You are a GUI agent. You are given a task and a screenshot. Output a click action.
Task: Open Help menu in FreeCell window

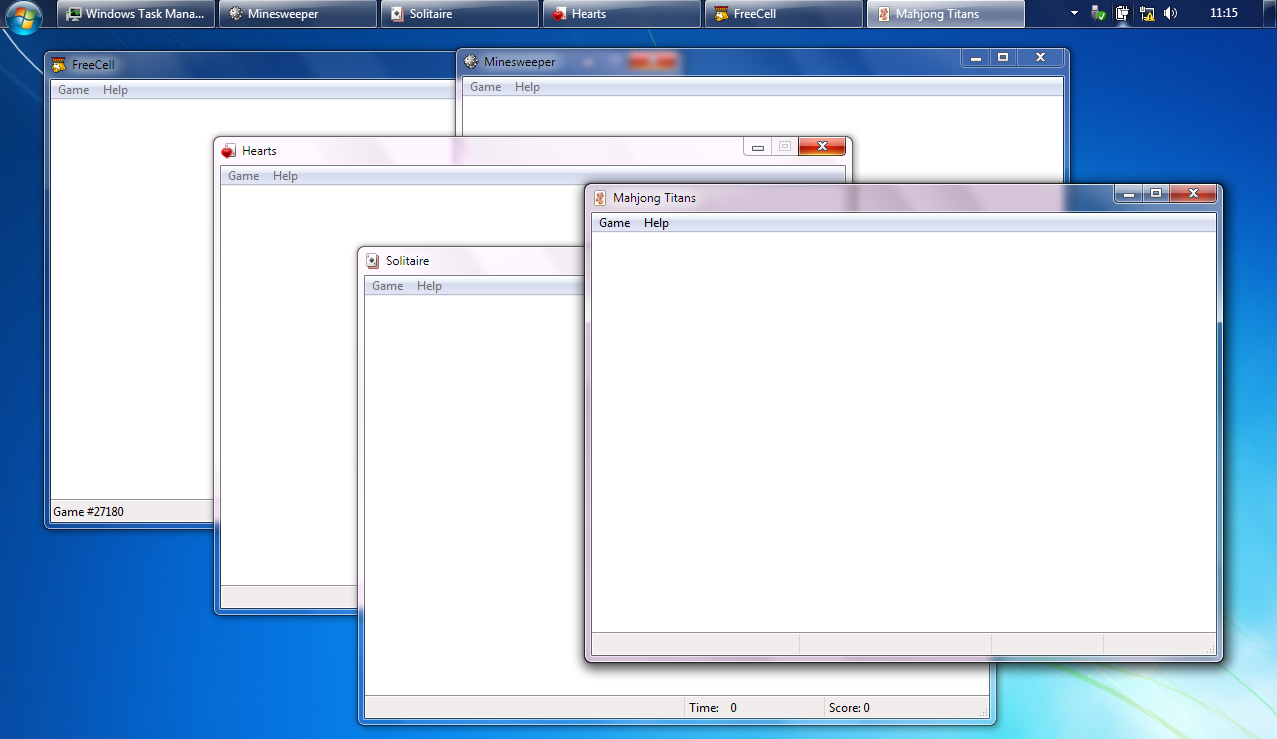click(115, 90)
